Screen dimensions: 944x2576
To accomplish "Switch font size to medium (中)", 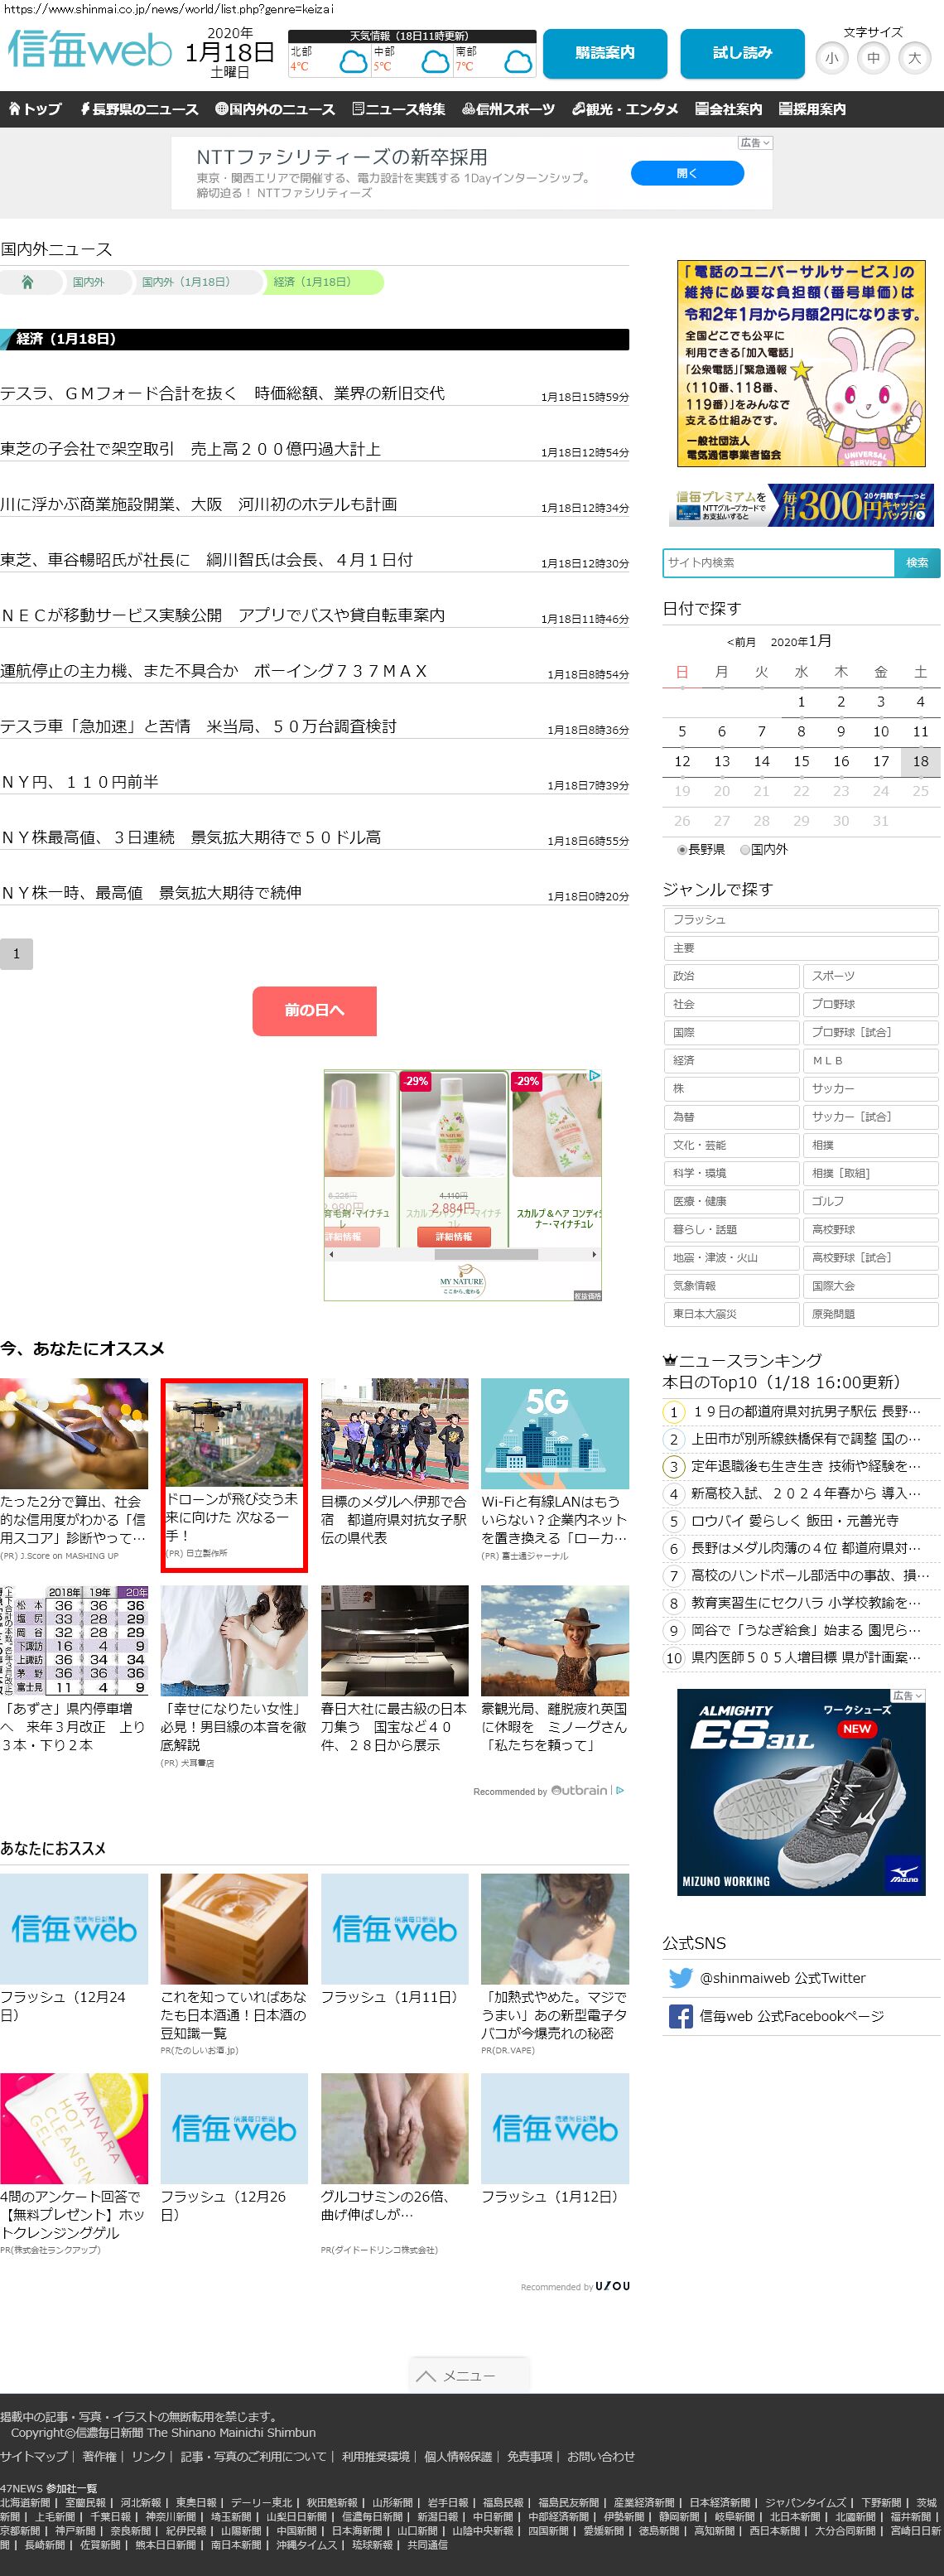I will click(873, 58).
